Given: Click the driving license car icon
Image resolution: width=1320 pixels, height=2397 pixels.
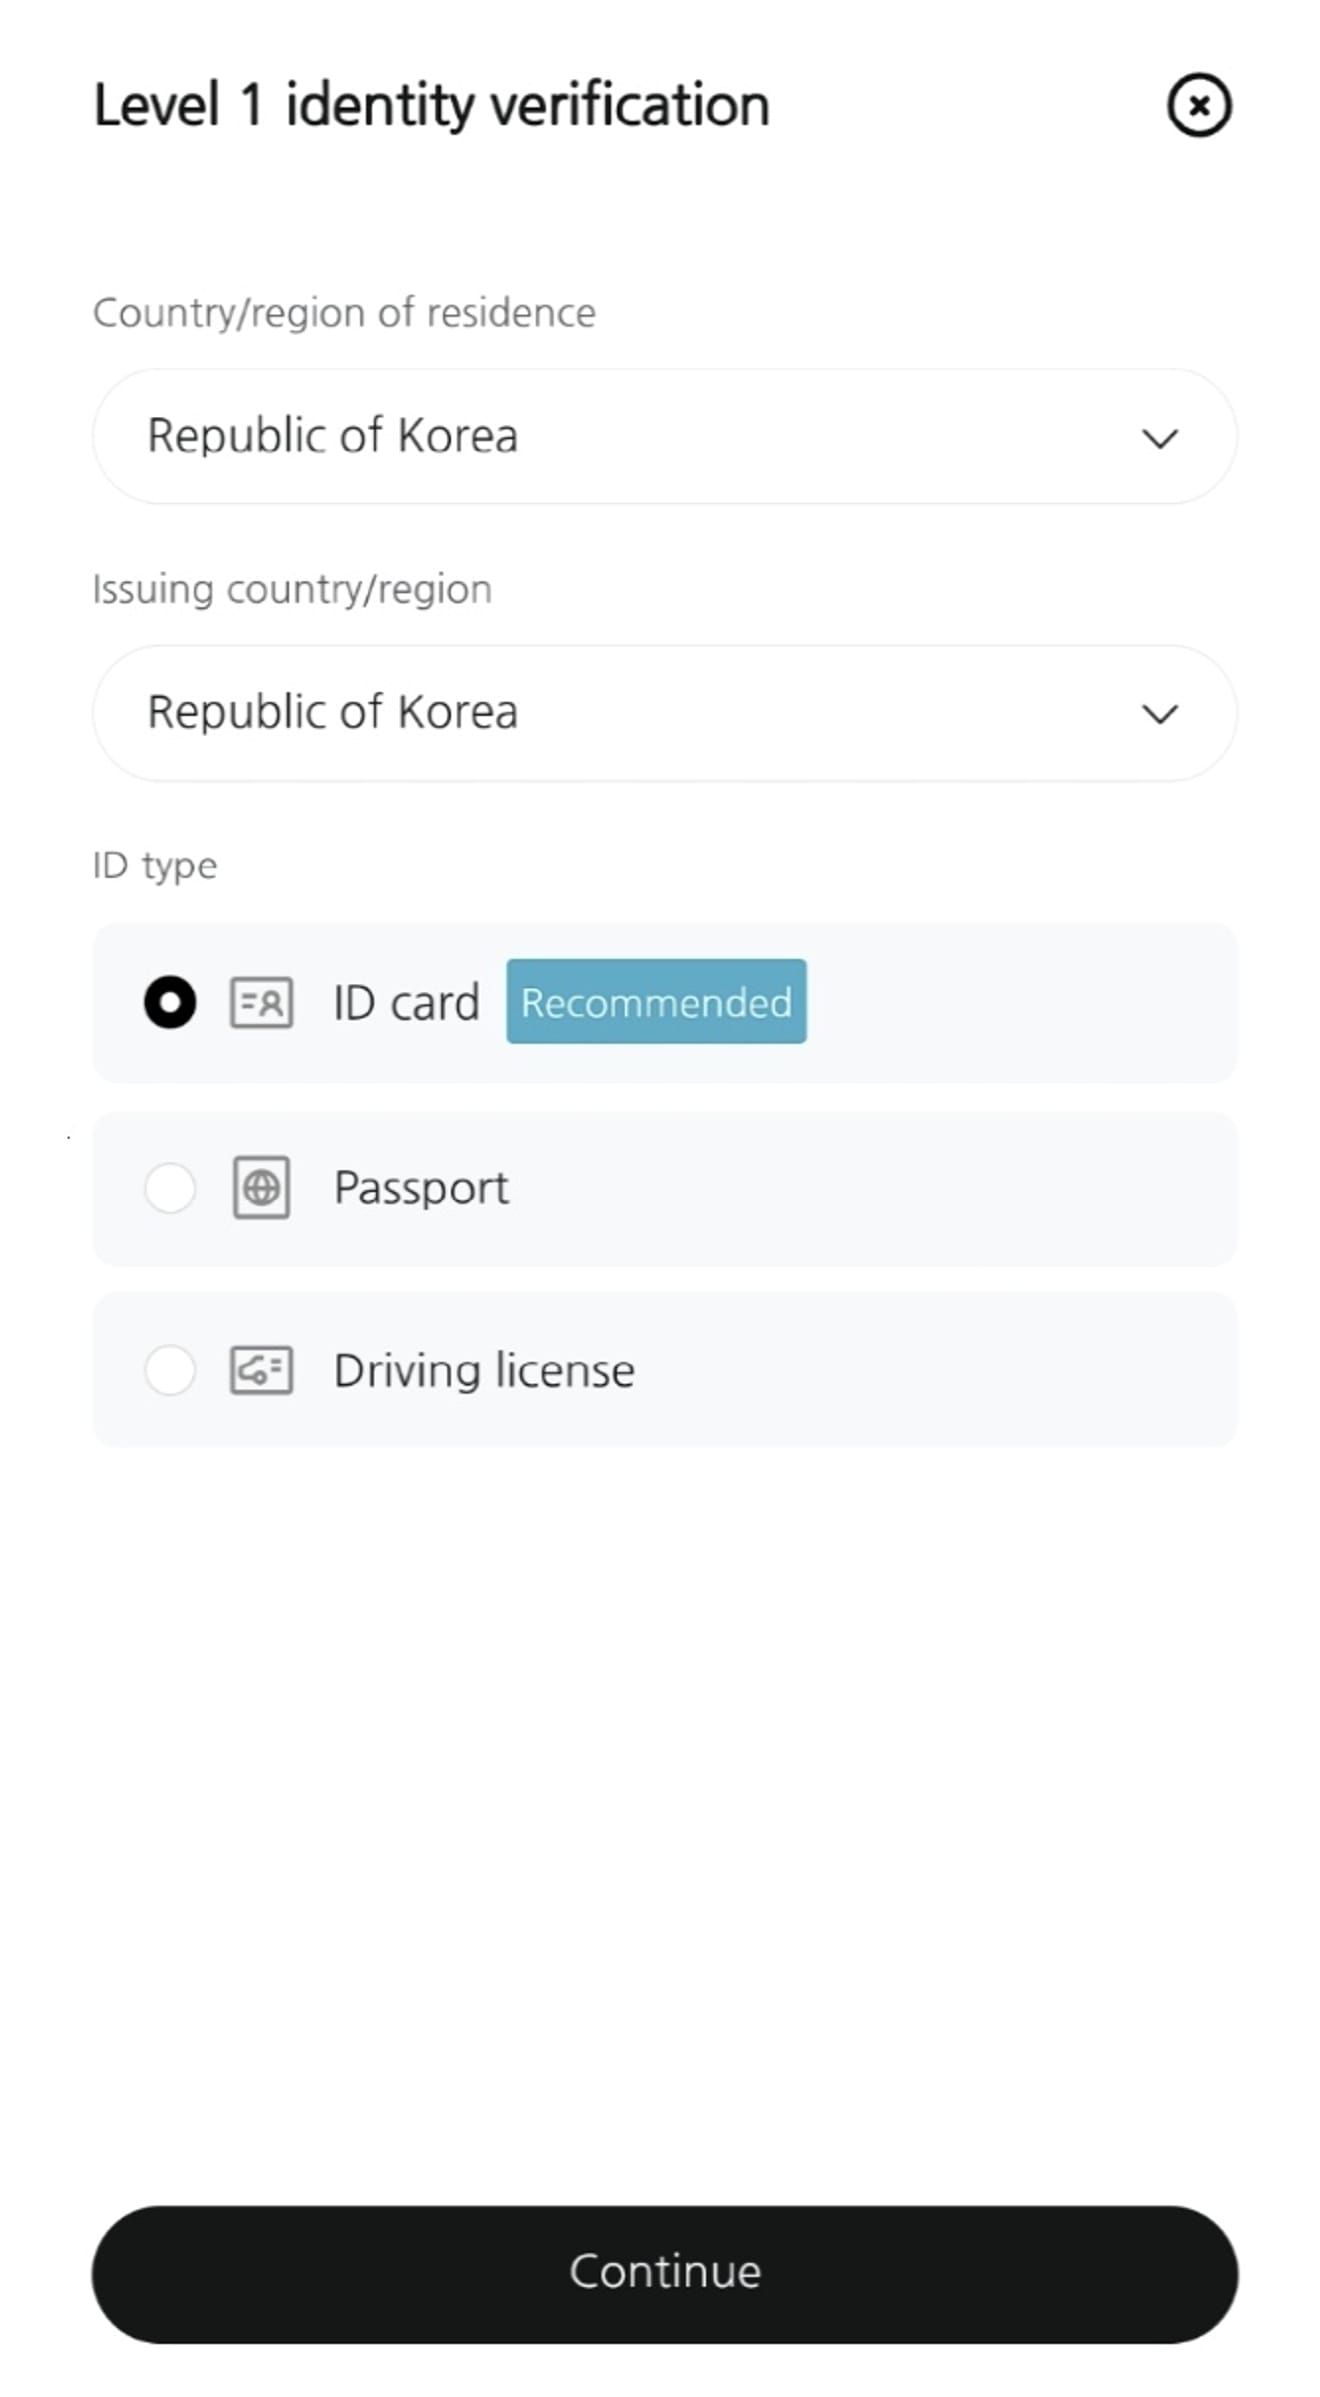Looking at the screenshot, I should [262, 1370].
